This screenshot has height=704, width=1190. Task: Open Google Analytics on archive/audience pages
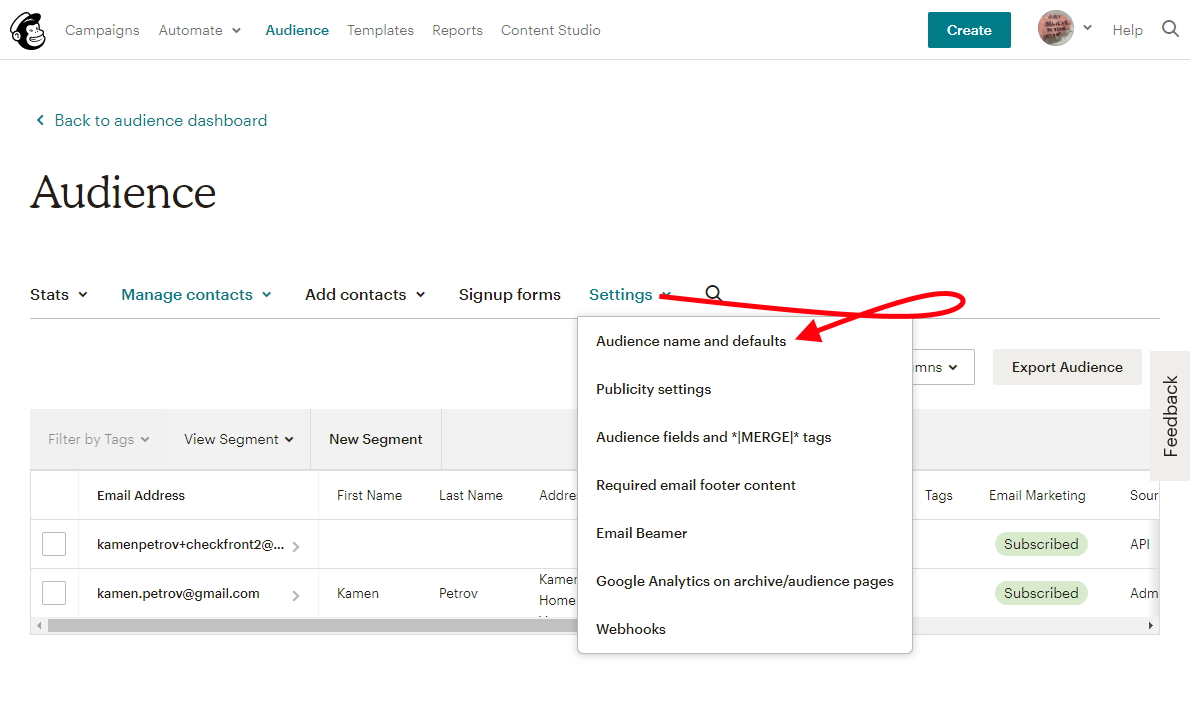click(745, 581)
